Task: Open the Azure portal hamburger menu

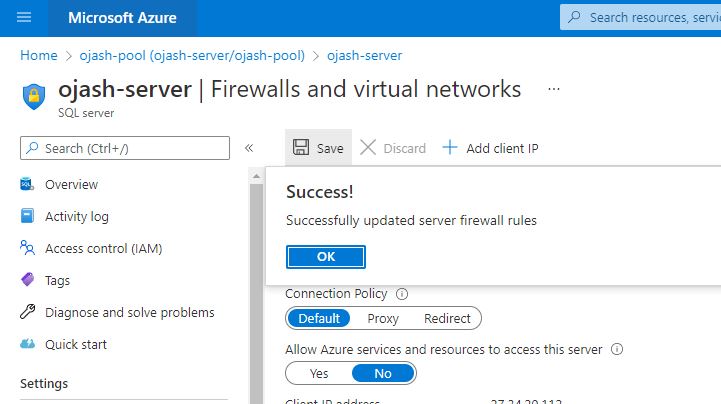Action: pos(24,17)
